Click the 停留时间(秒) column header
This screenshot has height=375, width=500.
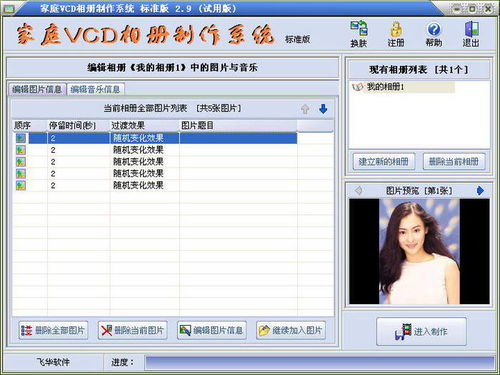(79, 125)
